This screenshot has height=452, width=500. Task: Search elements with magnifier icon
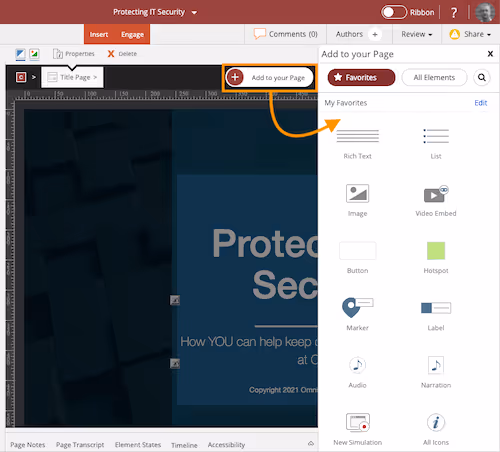coord(482,77)
